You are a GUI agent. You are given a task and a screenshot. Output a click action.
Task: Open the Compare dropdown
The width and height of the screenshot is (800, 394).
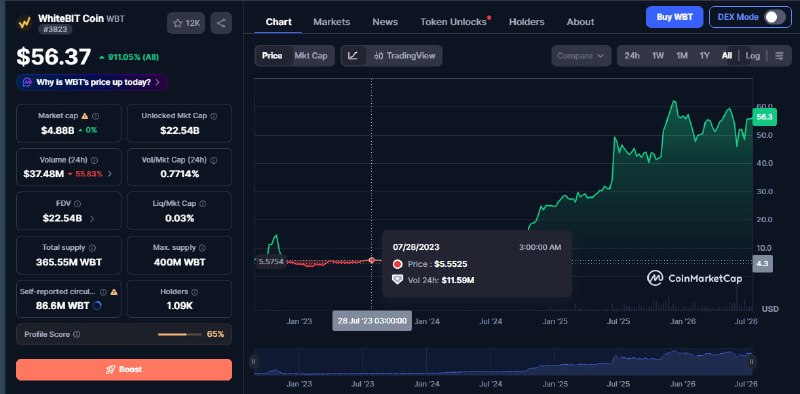pyautogui.click(x=581, y=56)
